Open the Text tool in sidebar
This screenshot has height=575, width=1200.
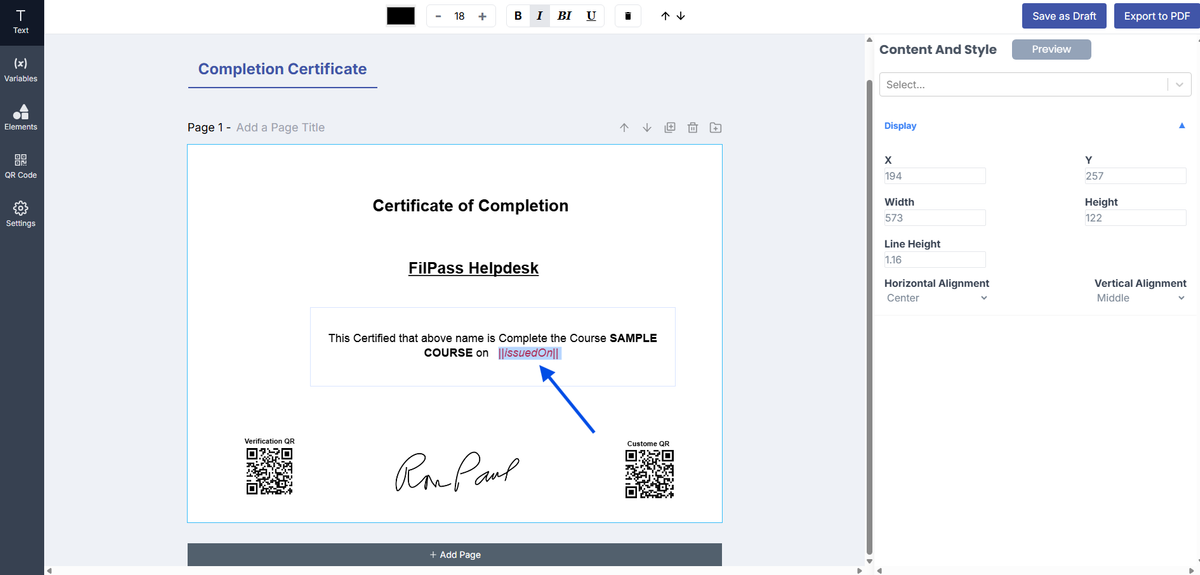21,22
